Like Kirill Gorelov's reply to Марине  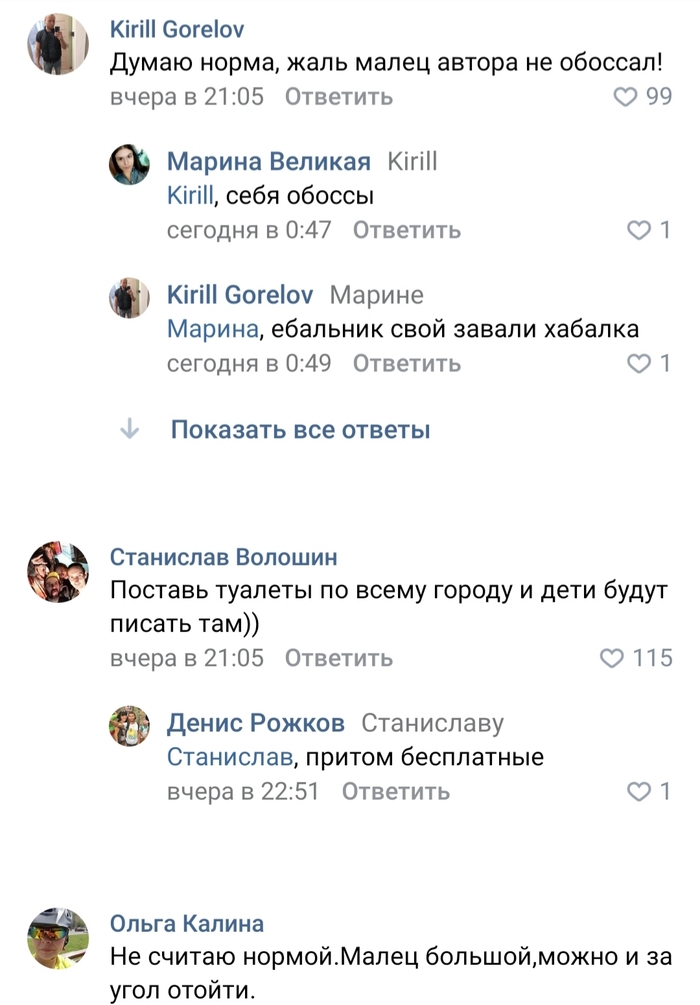pos(638,364)
